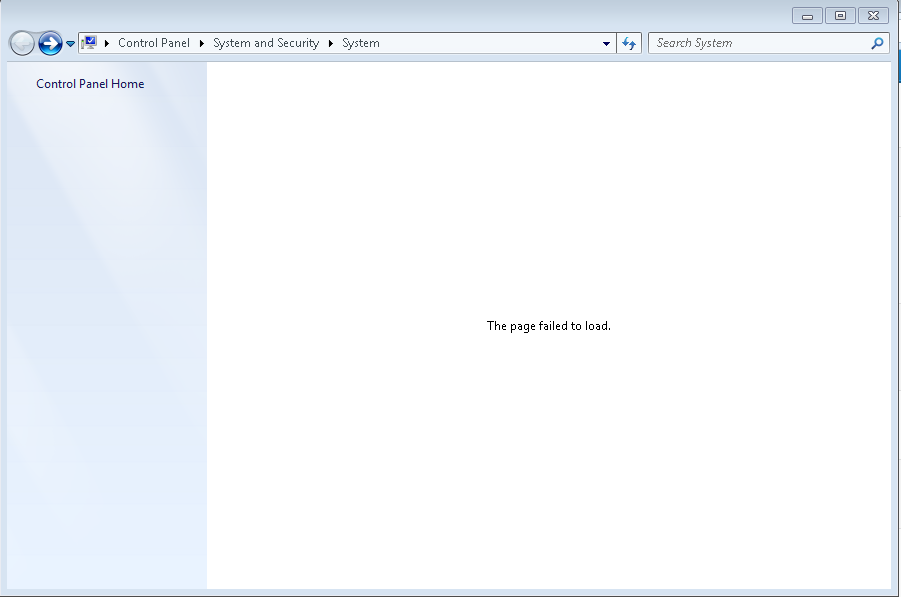Viewport: 901px width, 597px height.
Task: Open the recent pages dropdown arrow
Action: (70, 43)
